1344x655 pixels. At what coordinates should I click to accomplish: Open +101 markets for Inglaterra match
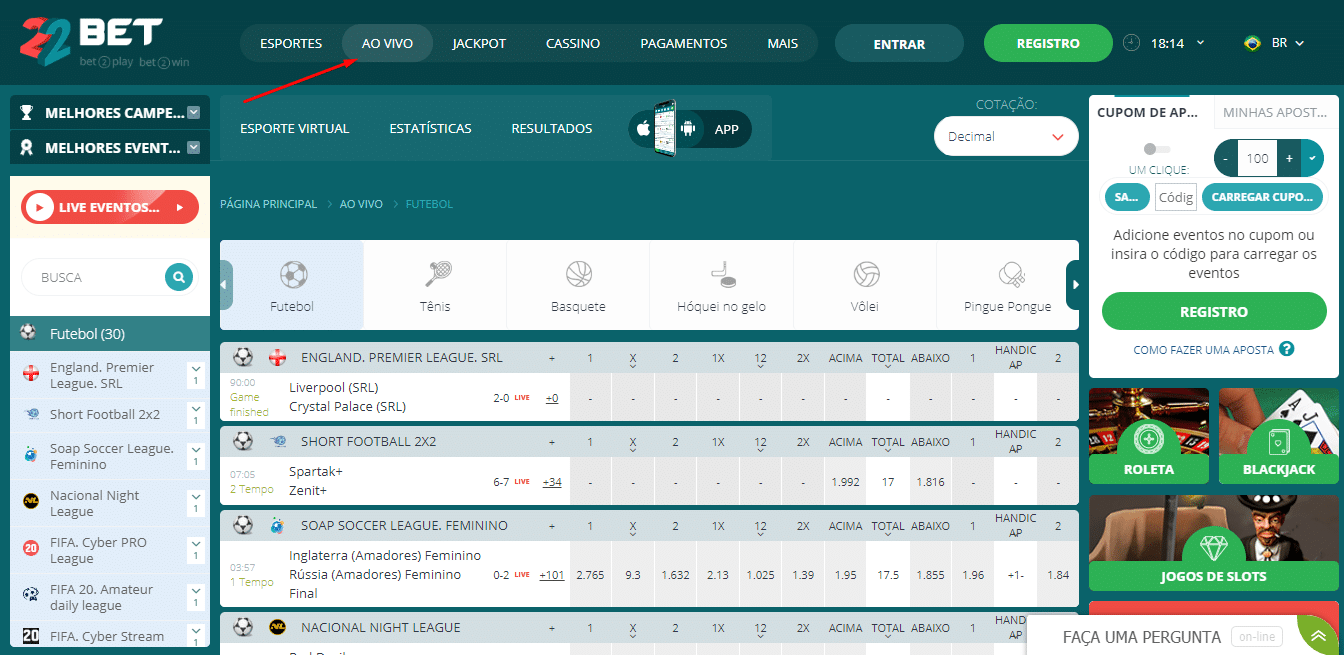[551, 575]
